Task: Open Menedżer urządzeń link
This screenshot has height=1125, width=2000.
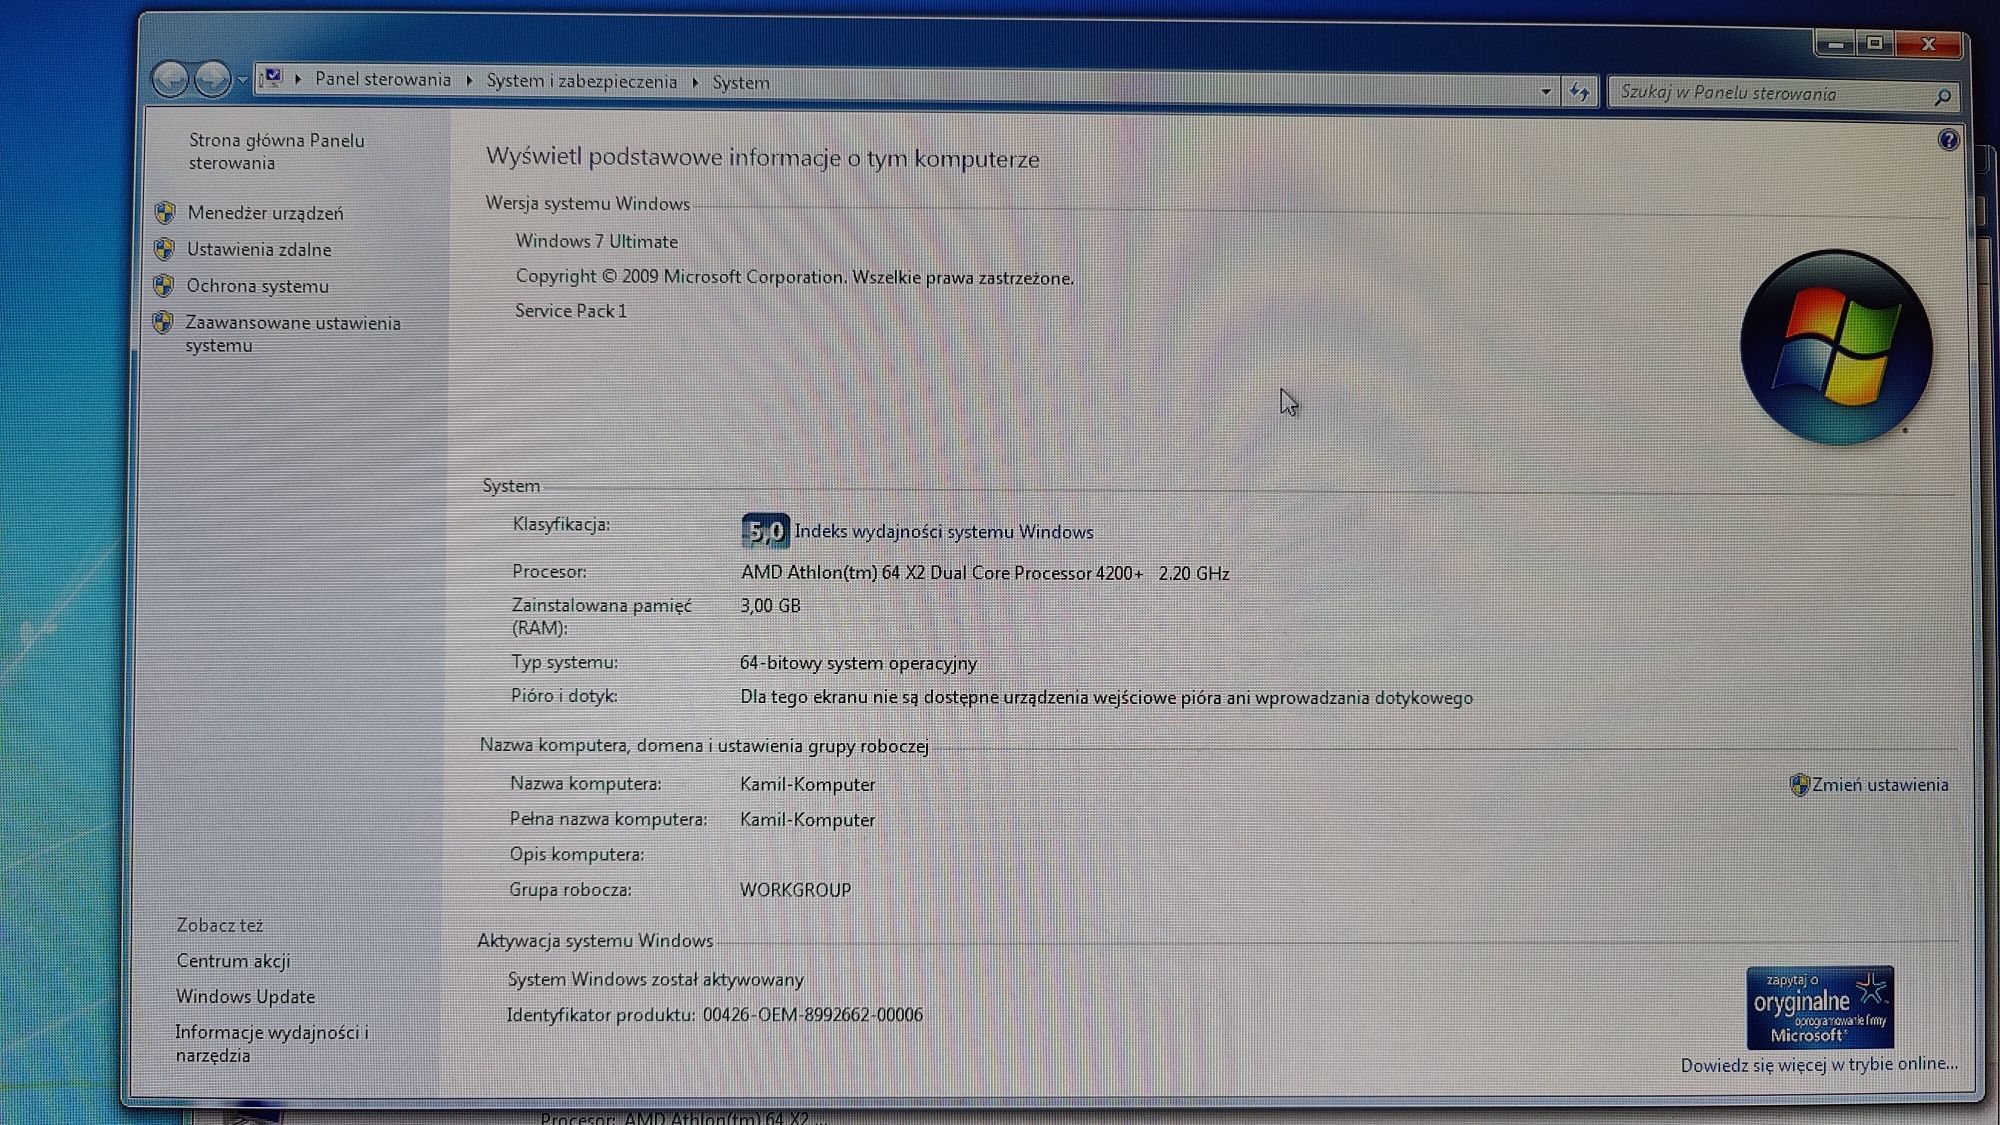Action: point(265,213)
